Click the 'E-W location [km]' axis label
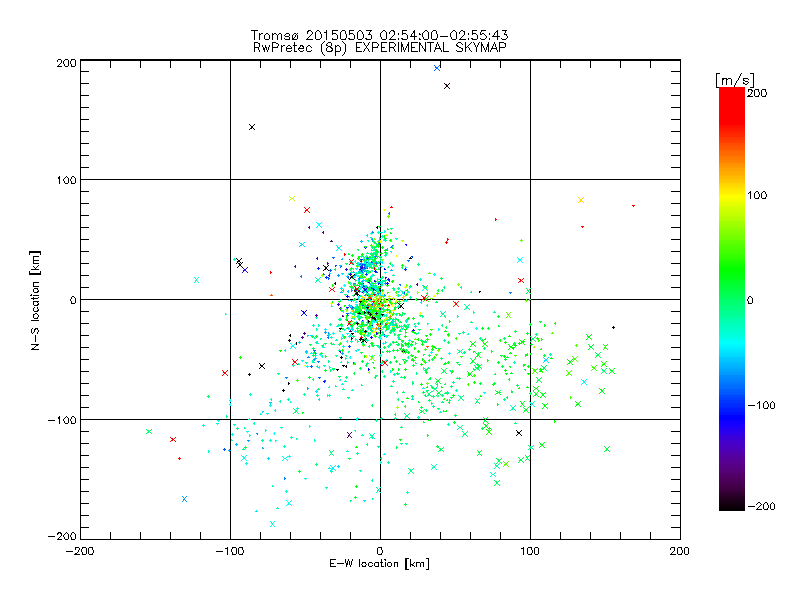 [x=380, y=563]
